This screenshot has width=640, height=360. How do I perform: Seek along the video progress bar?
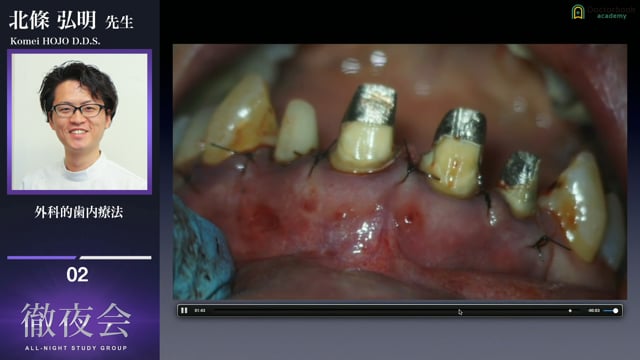coord(397,311)
